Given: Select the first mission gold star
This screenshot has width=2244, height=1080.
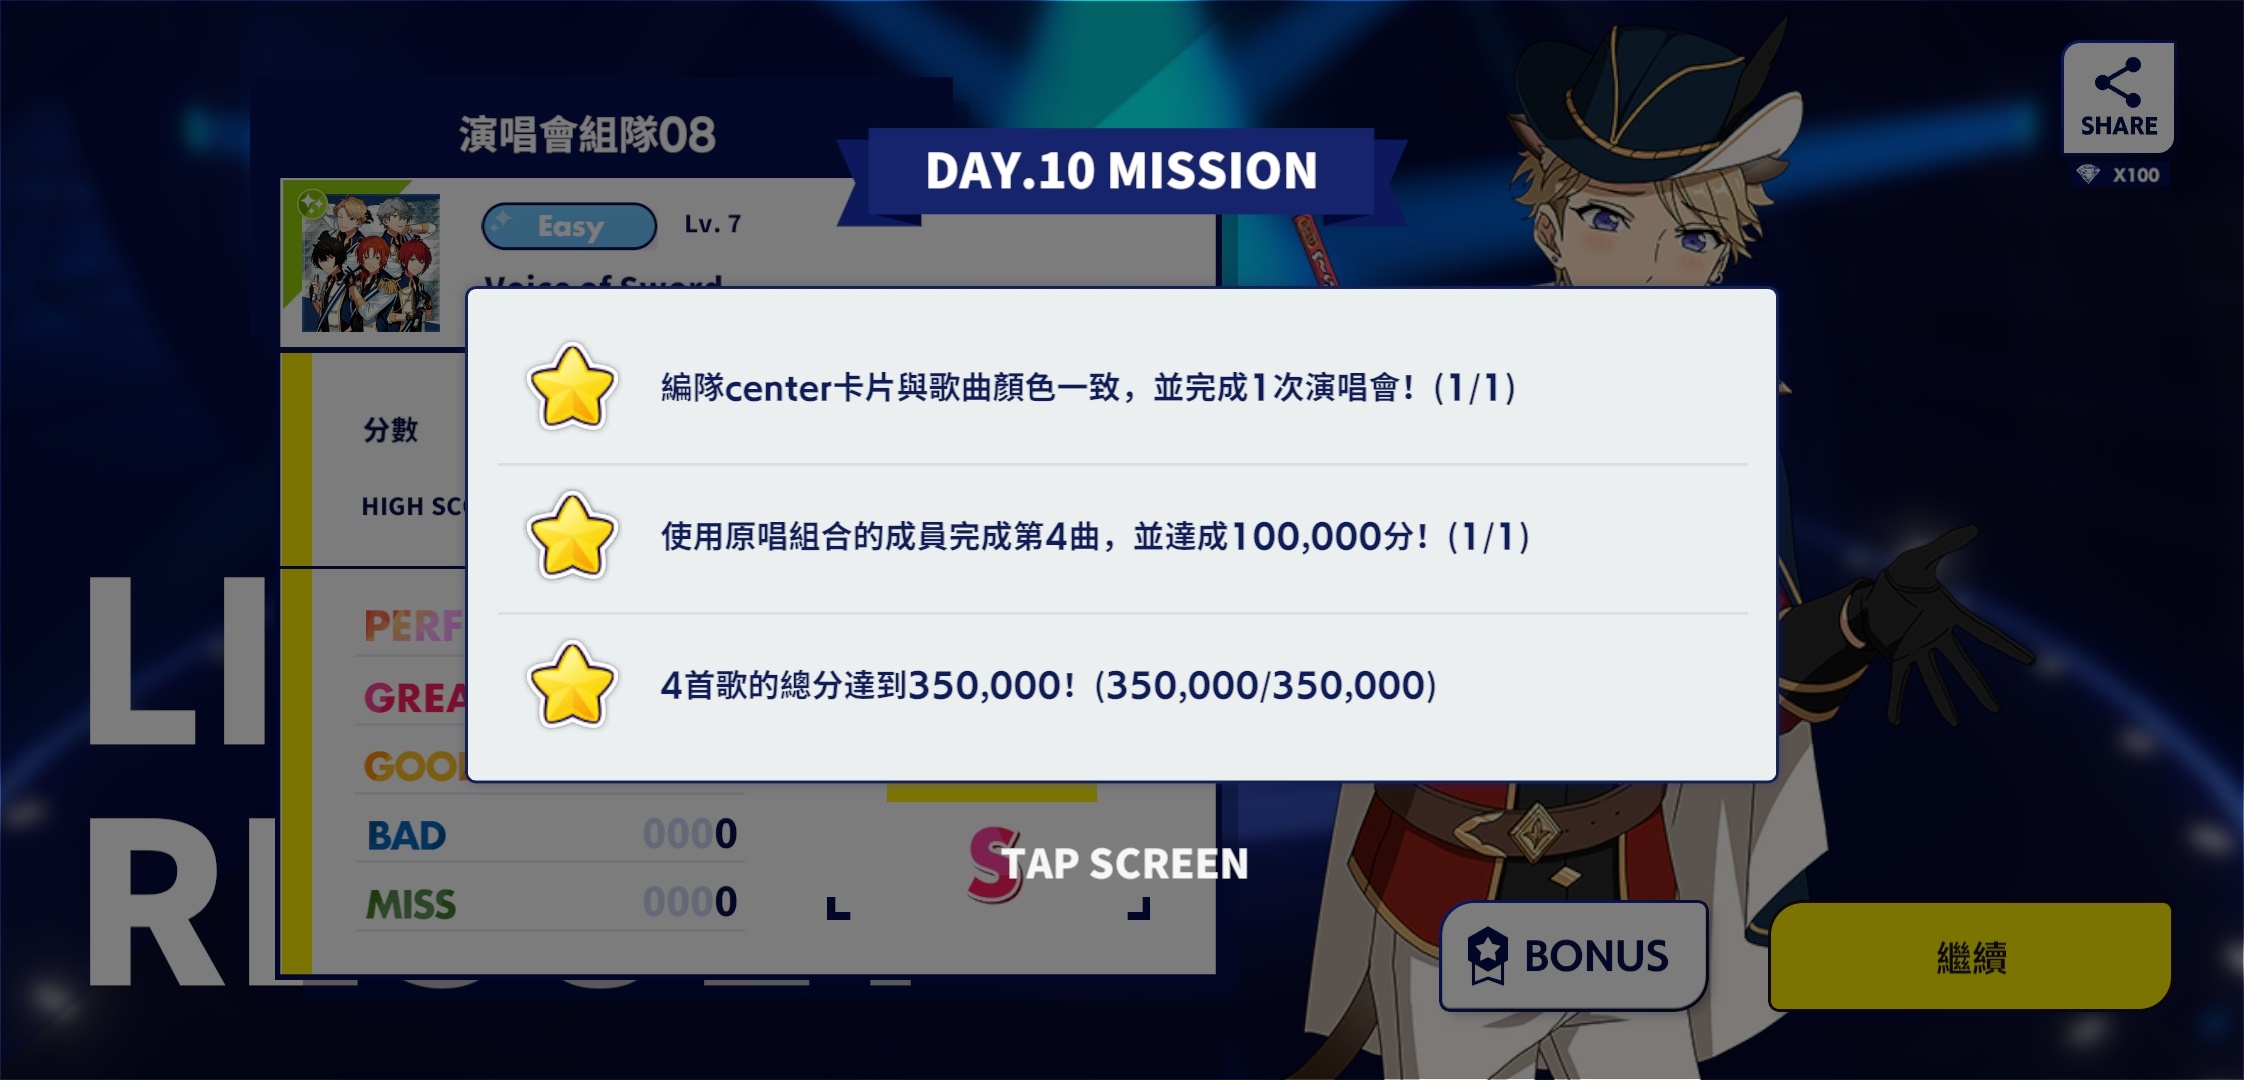Looking at the screenshot, I should [x=572, y=388].
